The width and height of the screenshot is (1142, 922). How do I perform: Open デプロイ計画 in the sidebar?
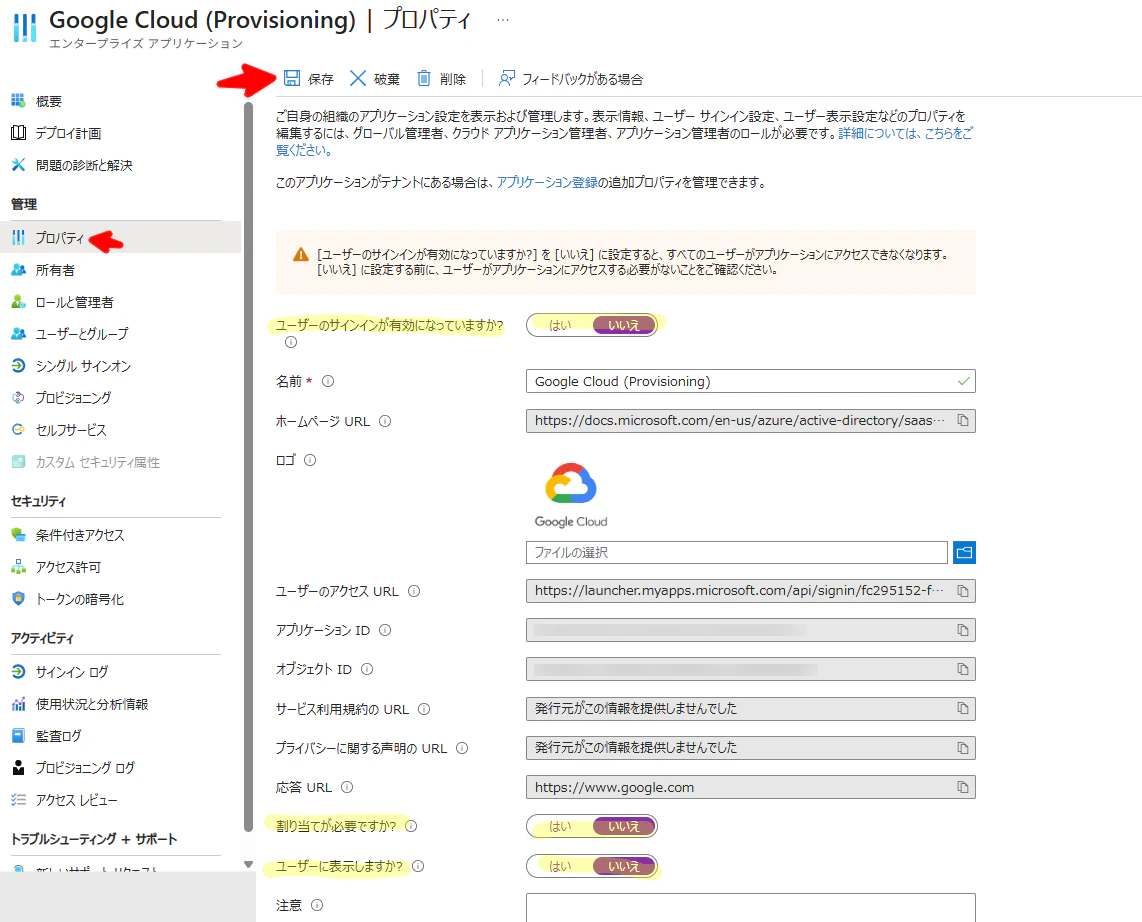tap(68, 133)
